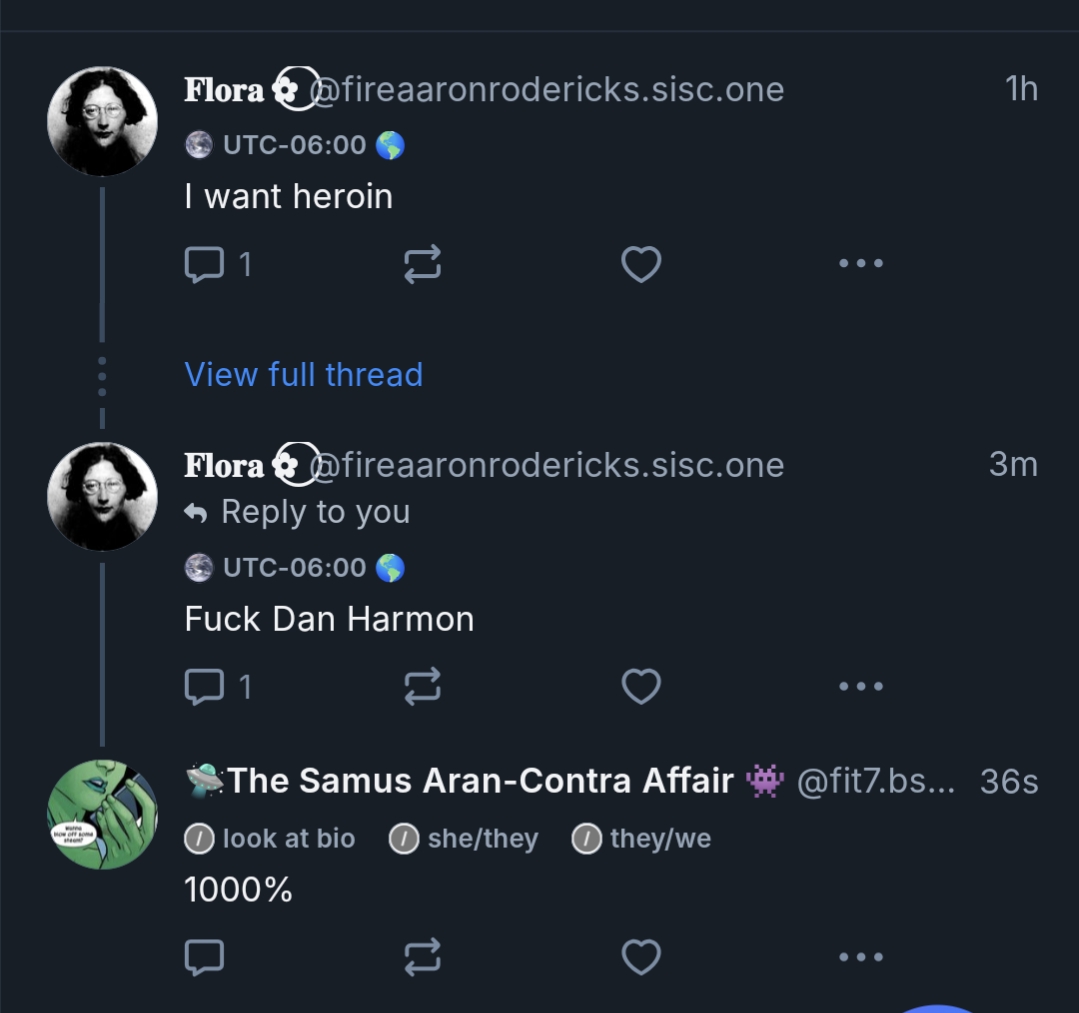The image size is (1079, 1013).
Task: Open View full thread link
Action: [x=303, y=374]
